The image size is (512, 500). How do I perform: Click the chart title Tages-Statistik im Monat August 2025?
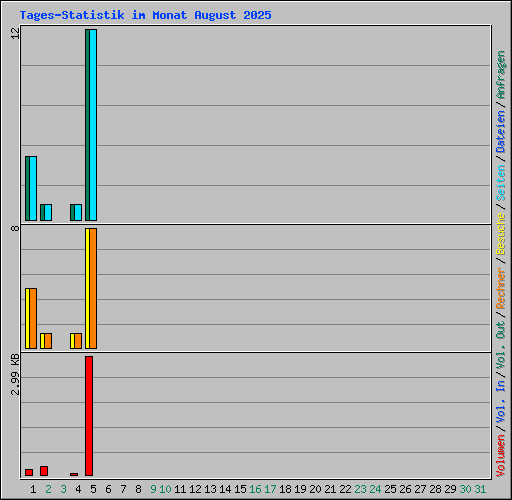[x=145, y=15]
